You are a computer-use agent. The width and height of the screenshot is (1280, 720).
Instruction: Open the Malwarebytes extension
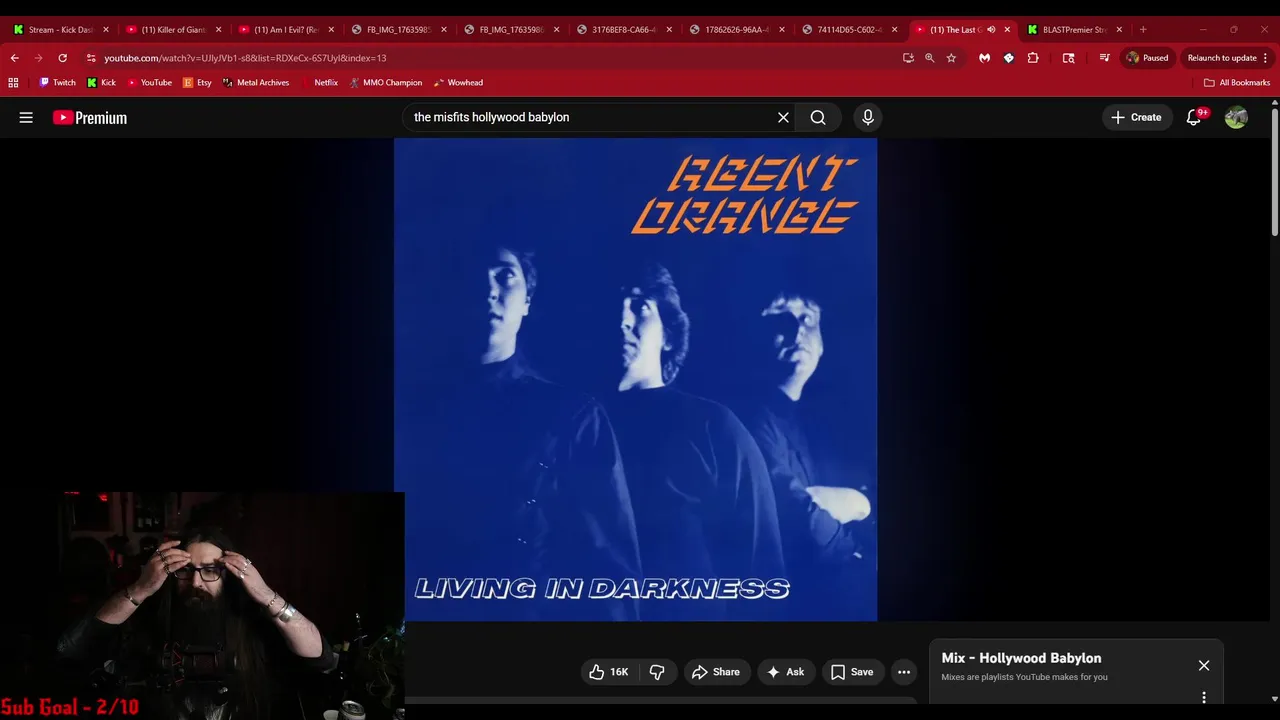[x=984, y=58]
